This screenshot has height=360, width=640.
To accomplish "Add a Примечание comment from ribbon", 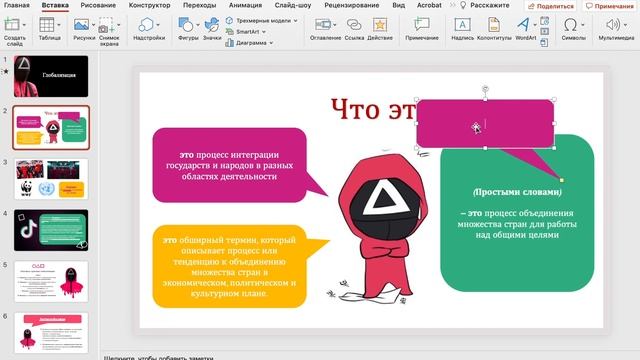I will pyautogui.click(x=422, y=25).
